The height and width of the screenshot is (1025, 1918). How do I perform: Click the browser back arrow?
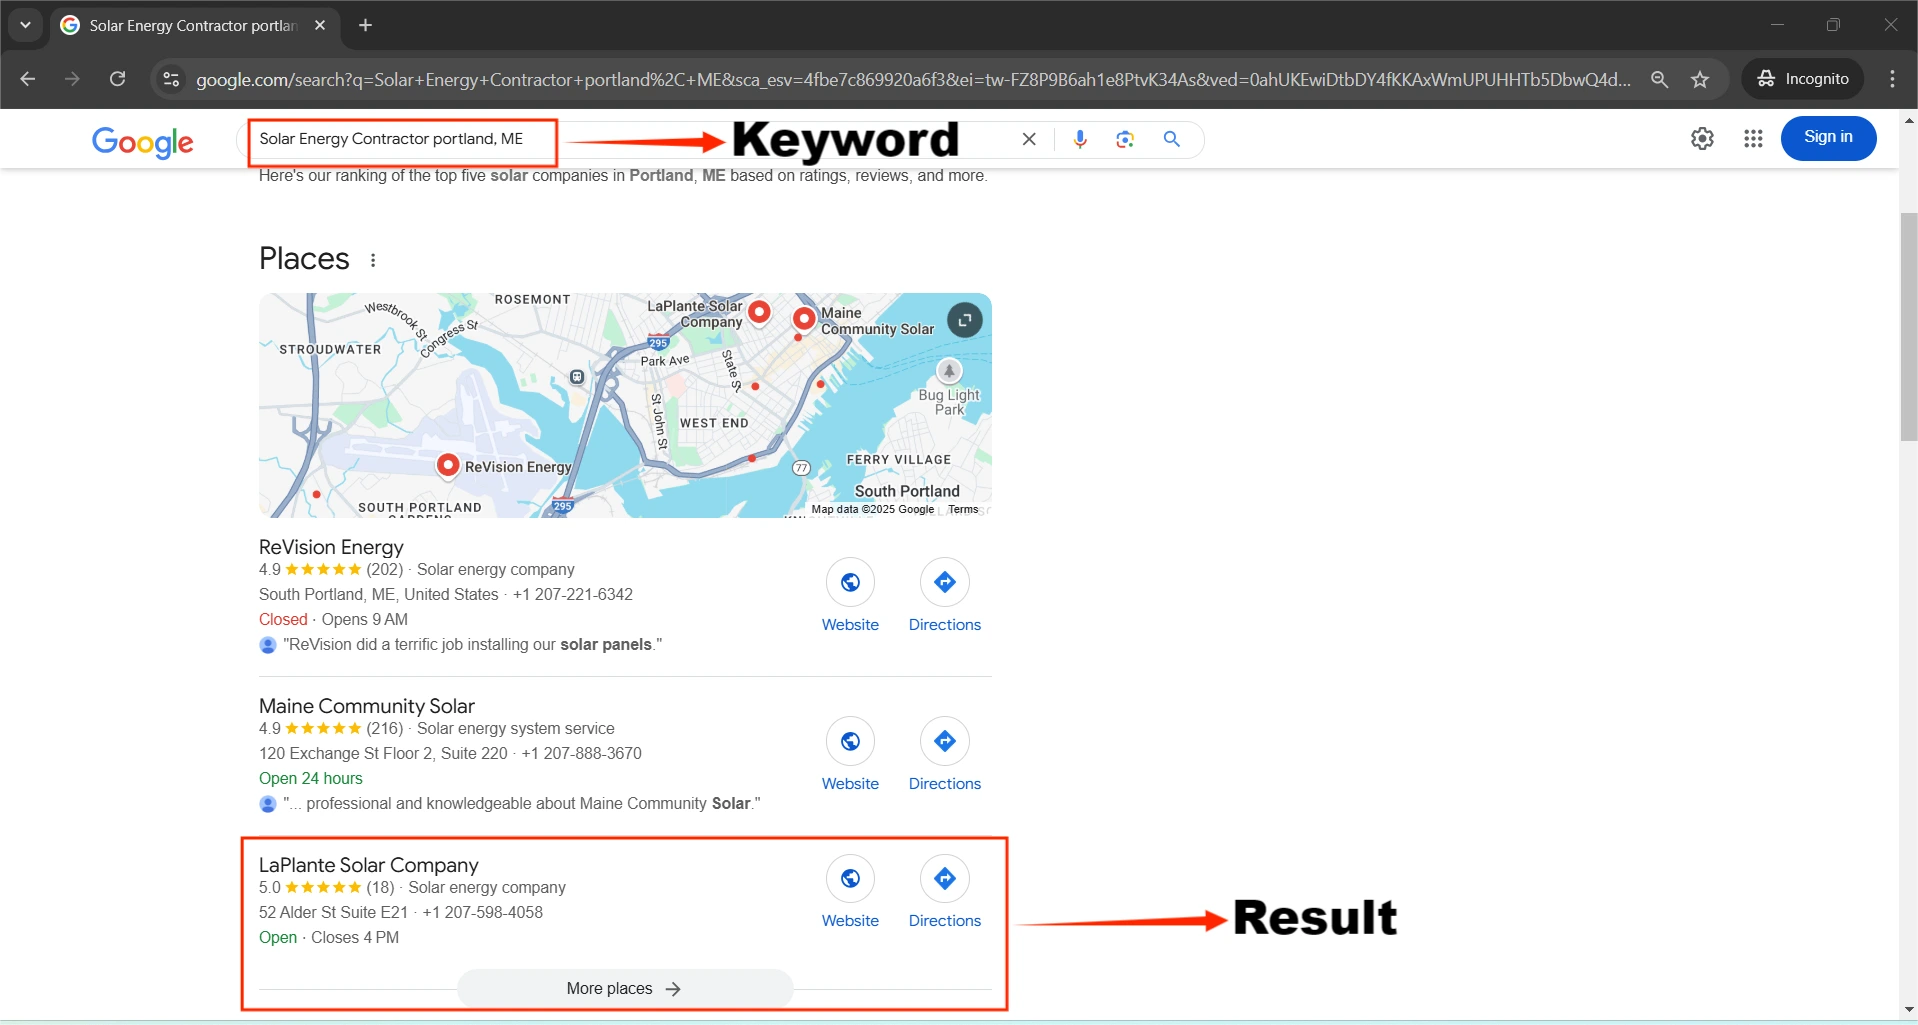(28, 79)
